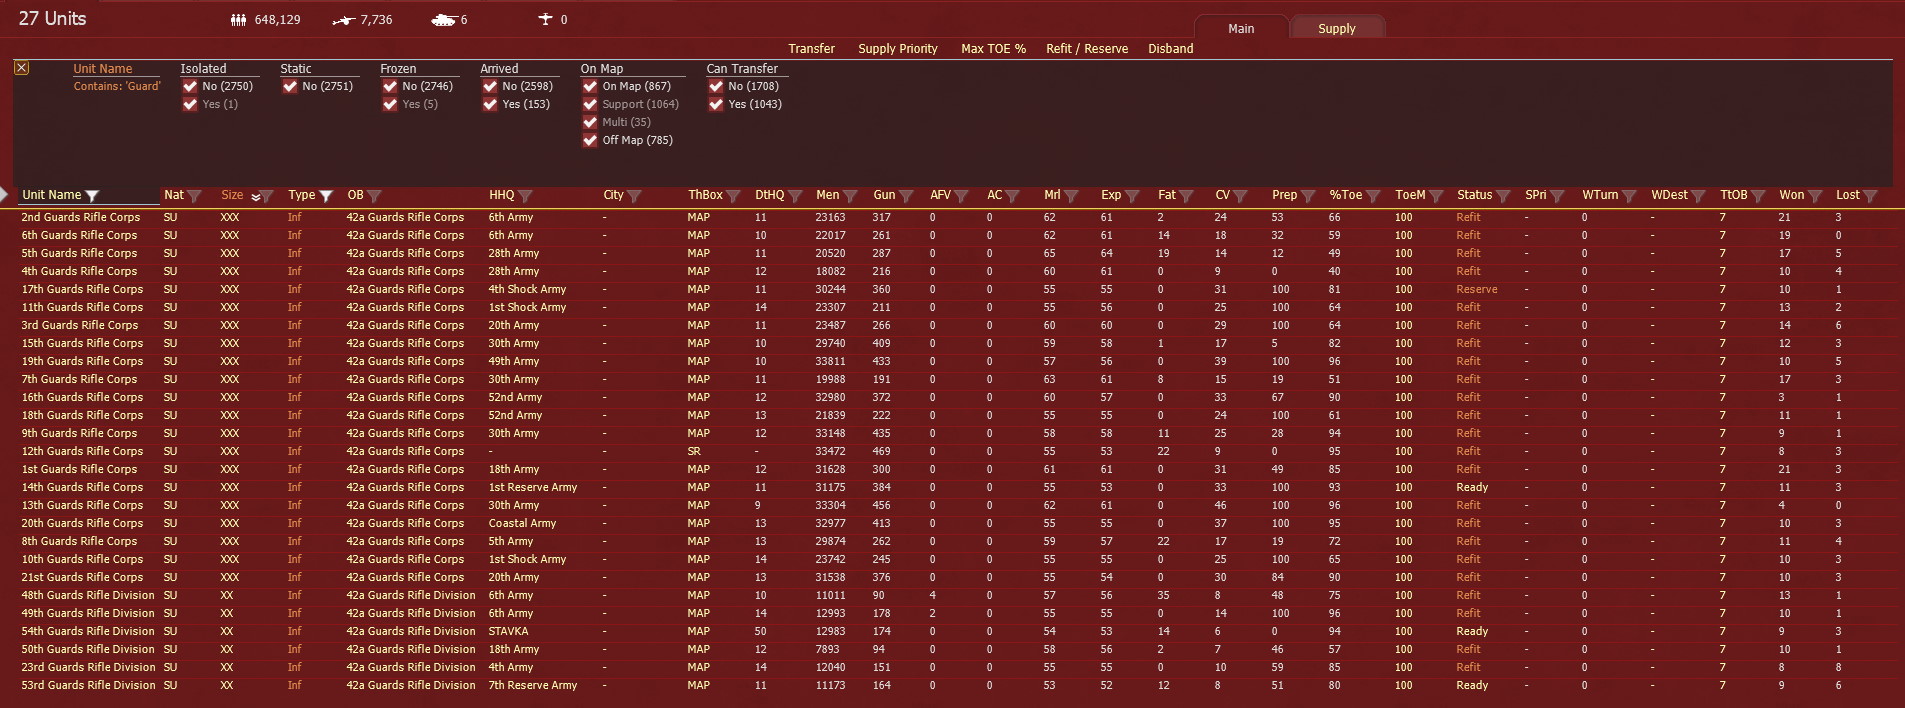The height and width of the screenshot is (708, 1905).
Task: Click the Gun column filter funnel
Action: click(907, 196)
